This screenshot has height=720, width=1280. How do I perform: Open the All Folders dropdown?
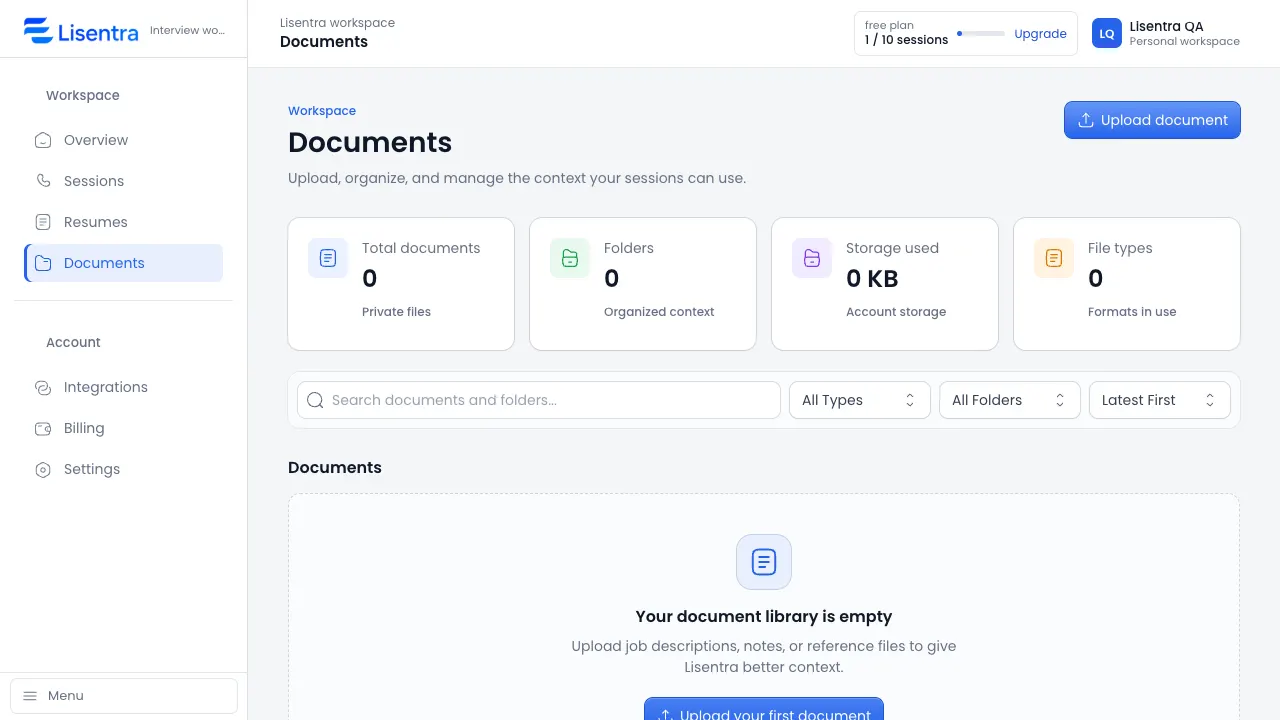[x=1010, y=400]
